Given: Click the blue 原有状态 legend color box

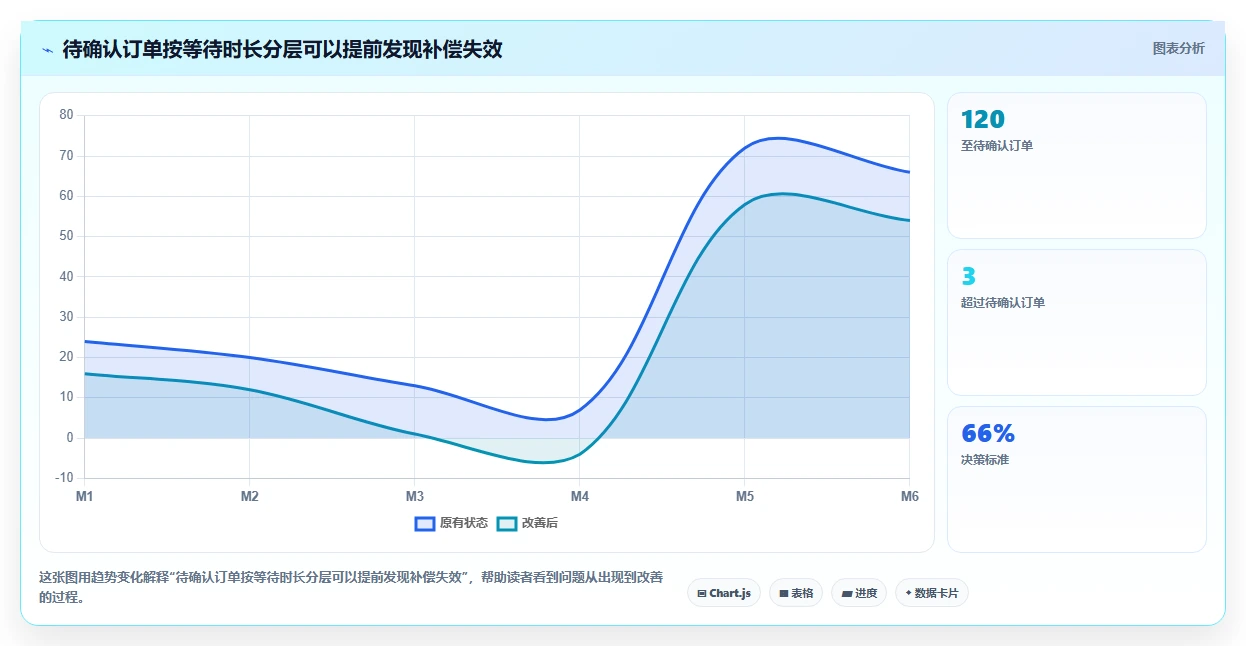Looking at the screenshot, I should click(x=425, y=523).
